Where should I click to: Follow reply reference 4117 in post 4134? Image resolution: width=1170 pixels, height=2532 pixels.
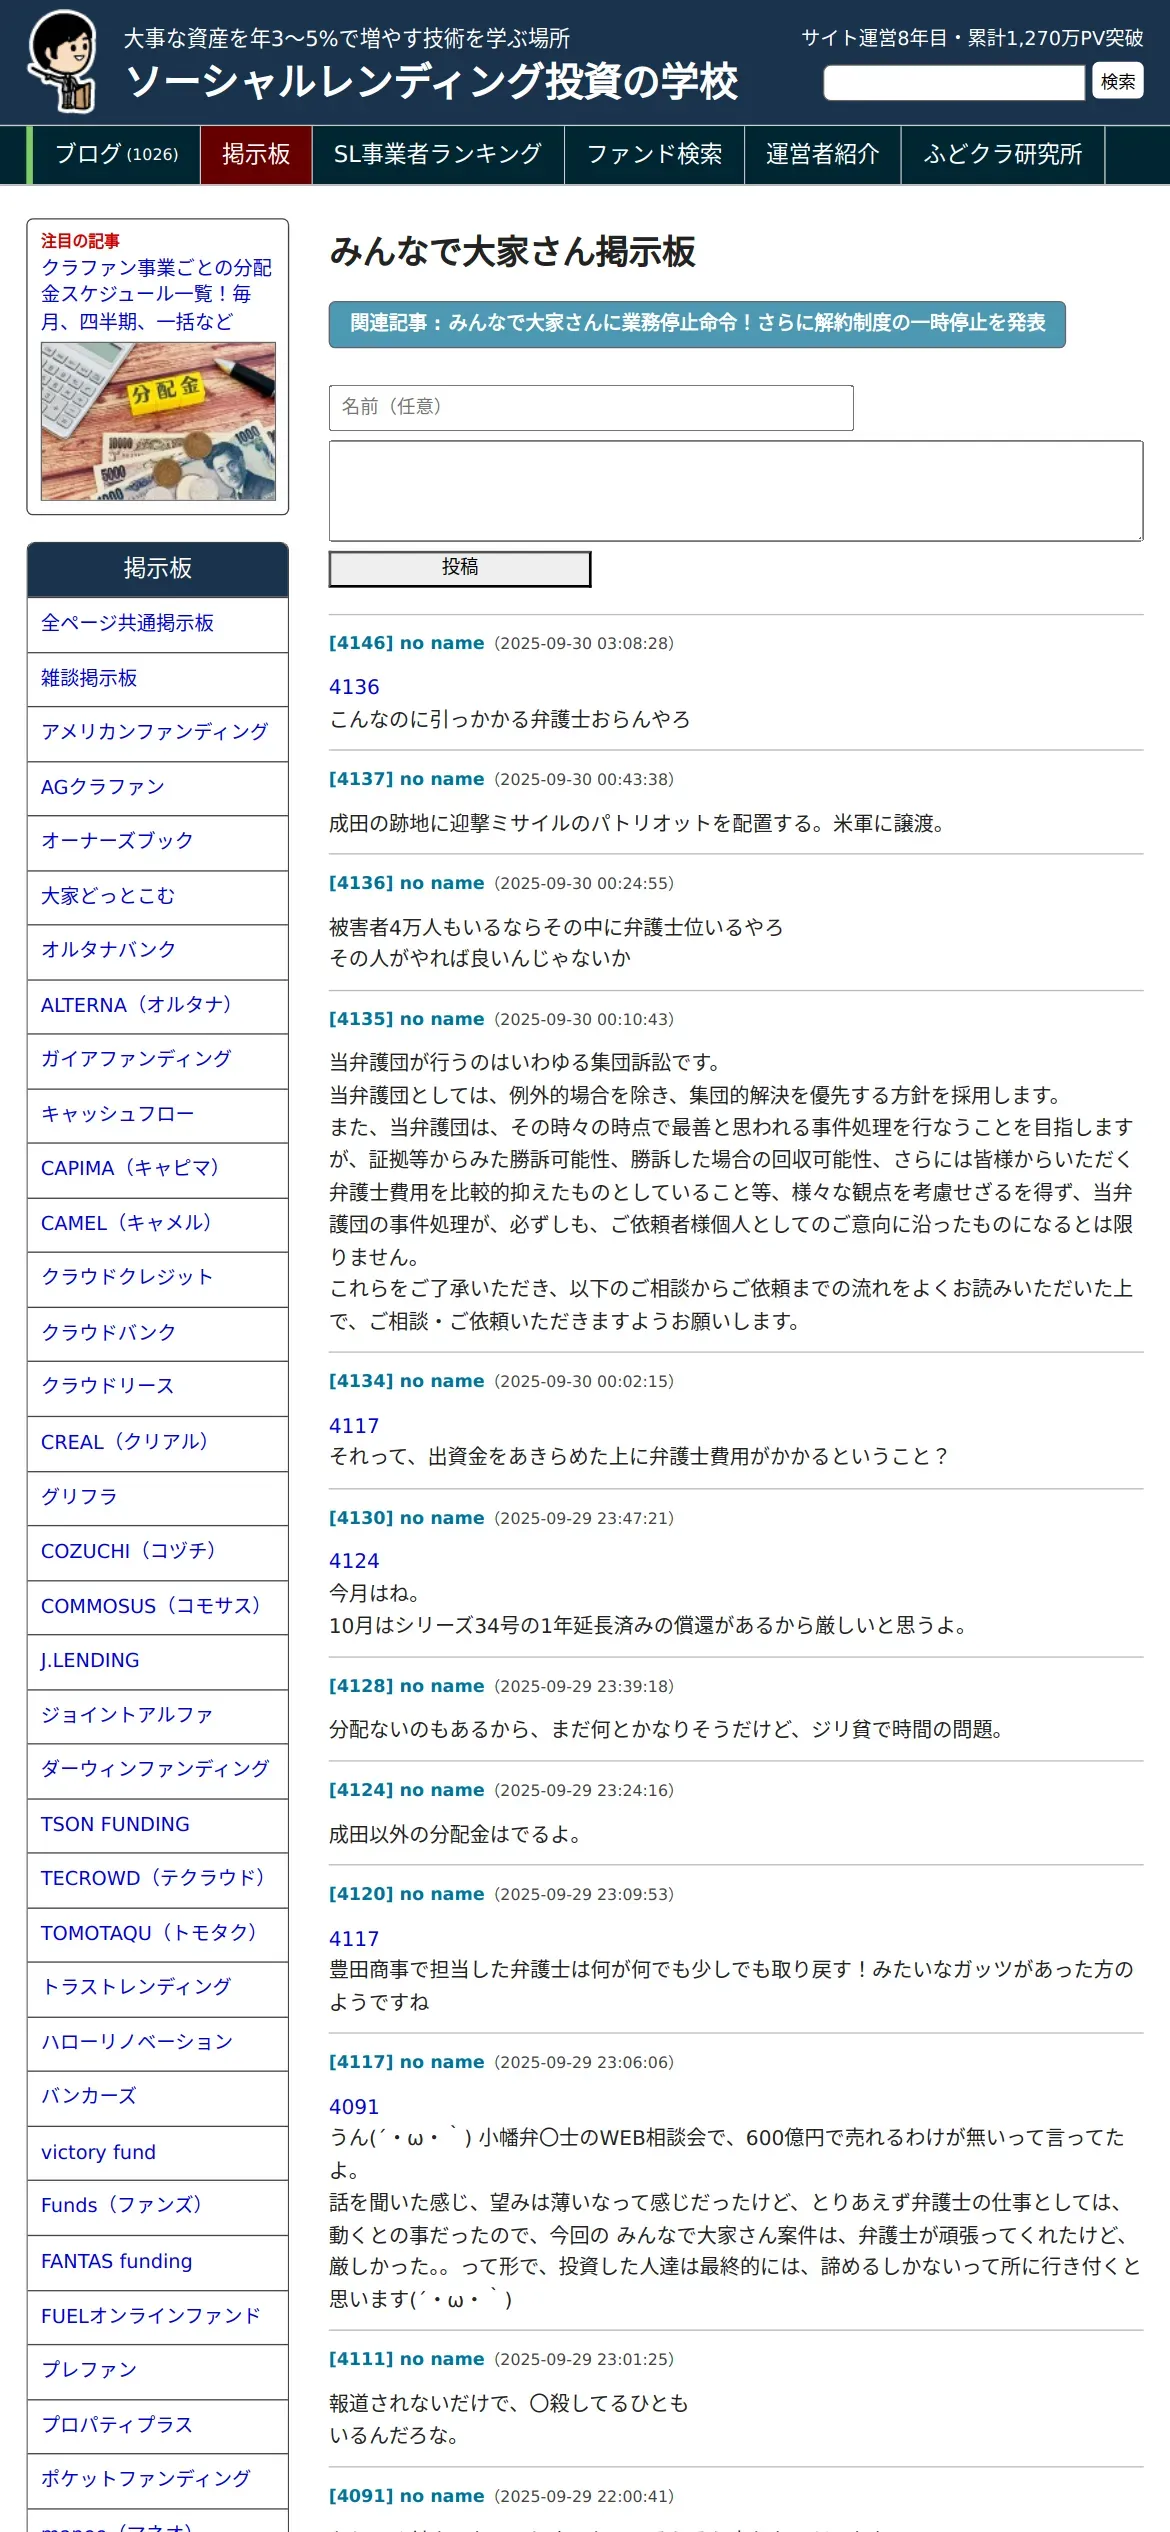(x=354, y=1425)
